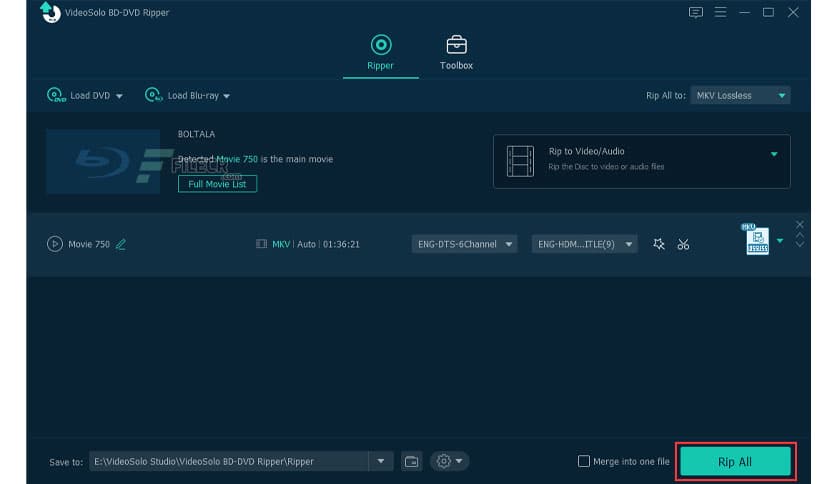Click the film strip rip mode icon
This screenshot has height=484, width=836.
[x=520, y=160]
